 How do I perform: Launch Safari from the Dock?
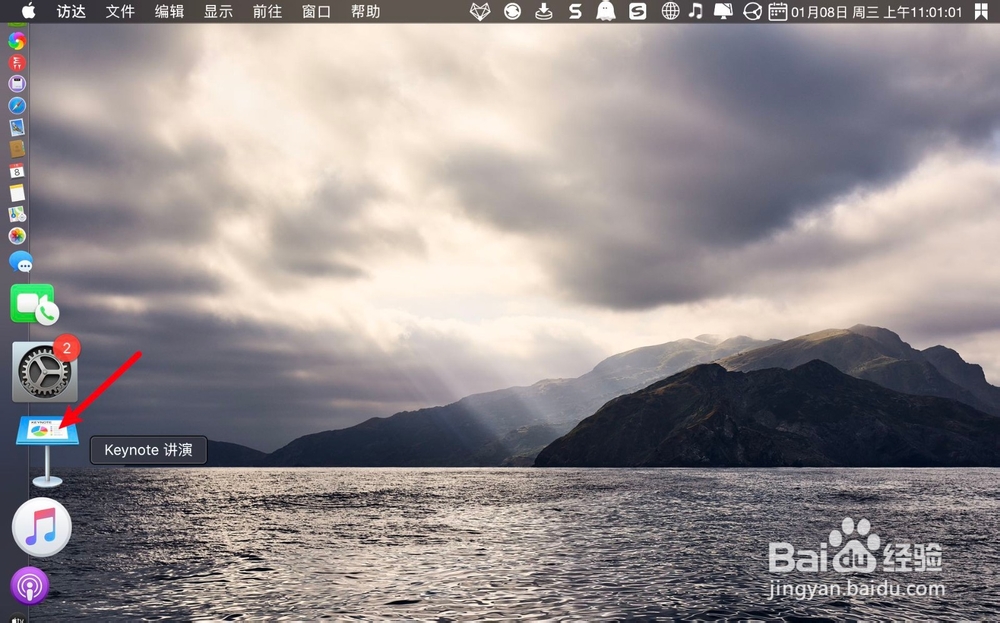pyautogui.click(x=17, y=106)
